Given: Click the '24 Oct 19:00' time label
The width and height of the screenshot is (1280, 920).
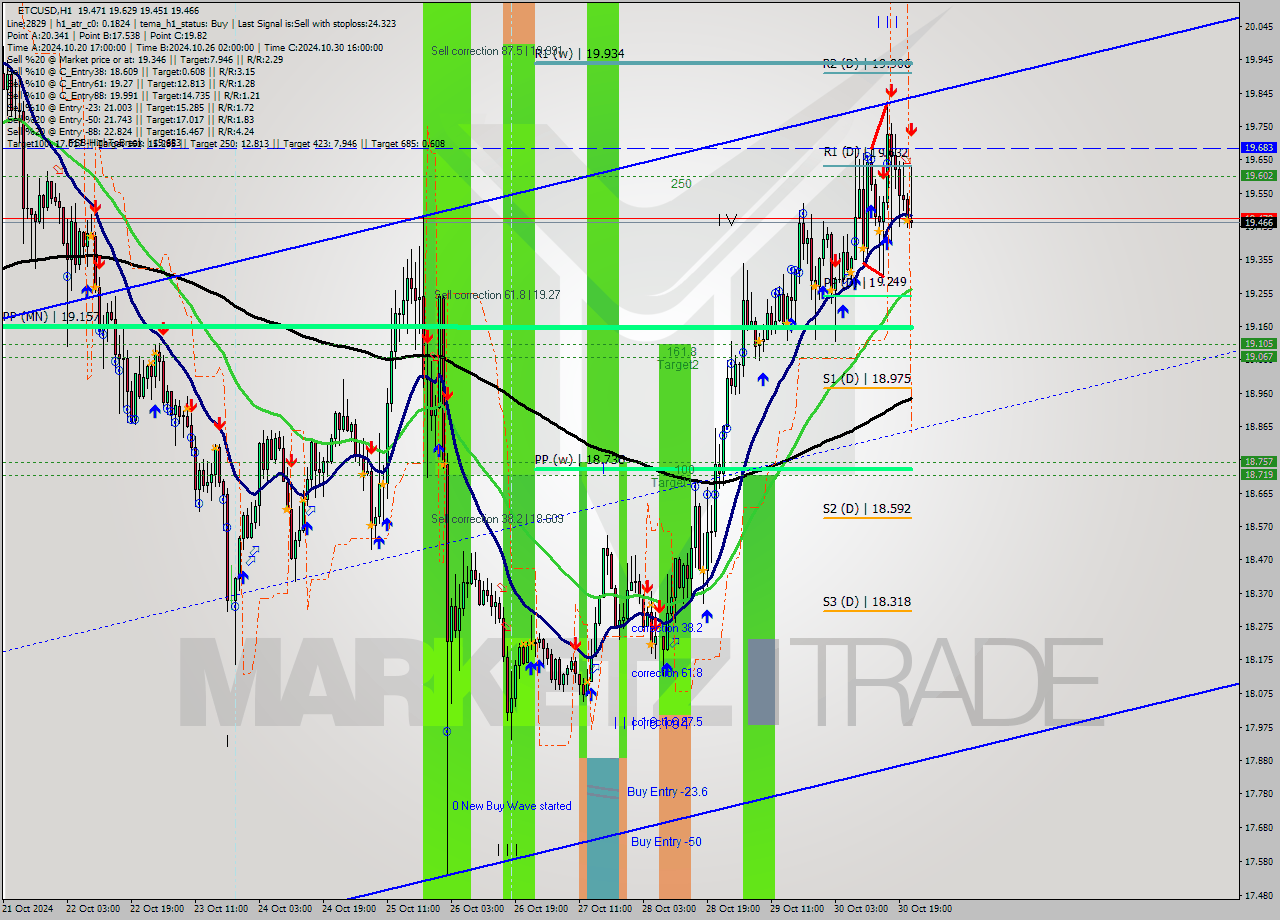Looking at the screenshot, I should click(x=349, y=909).
